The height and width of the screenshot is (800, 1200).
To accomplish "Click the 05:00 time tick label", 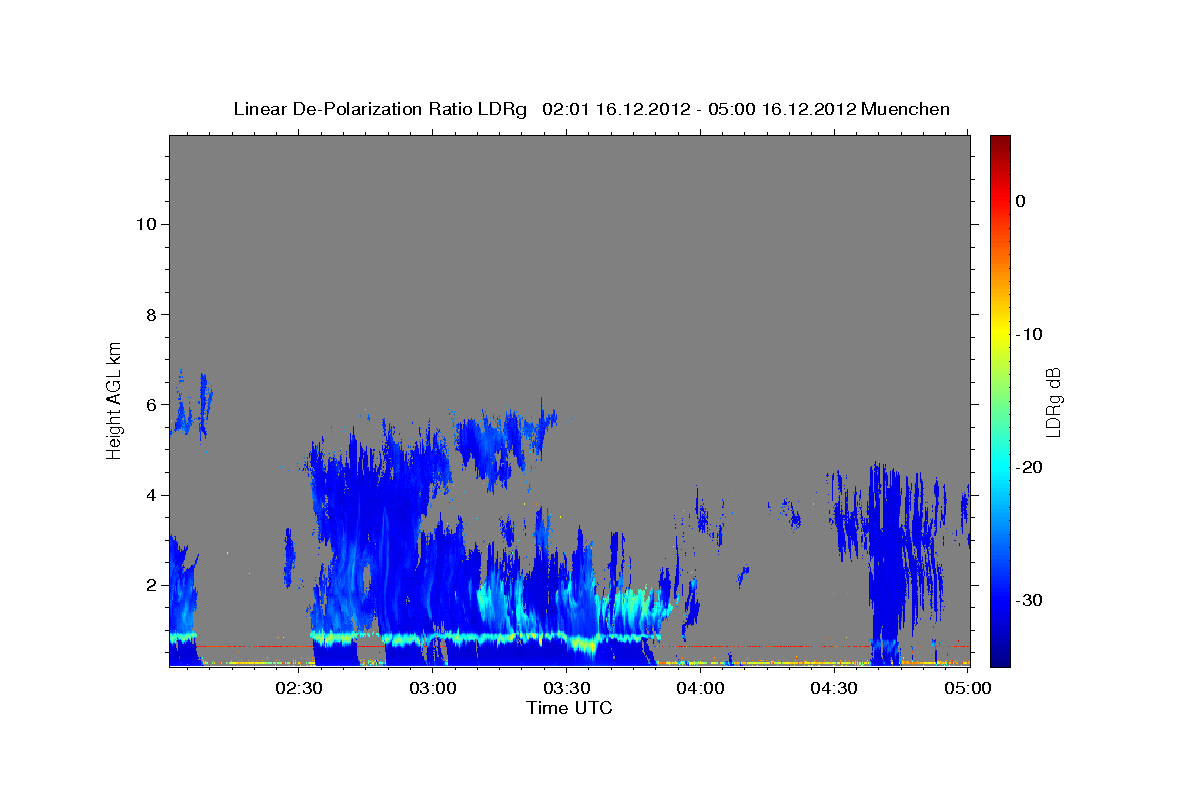I will pyautogui.click(x=967, y=688).
